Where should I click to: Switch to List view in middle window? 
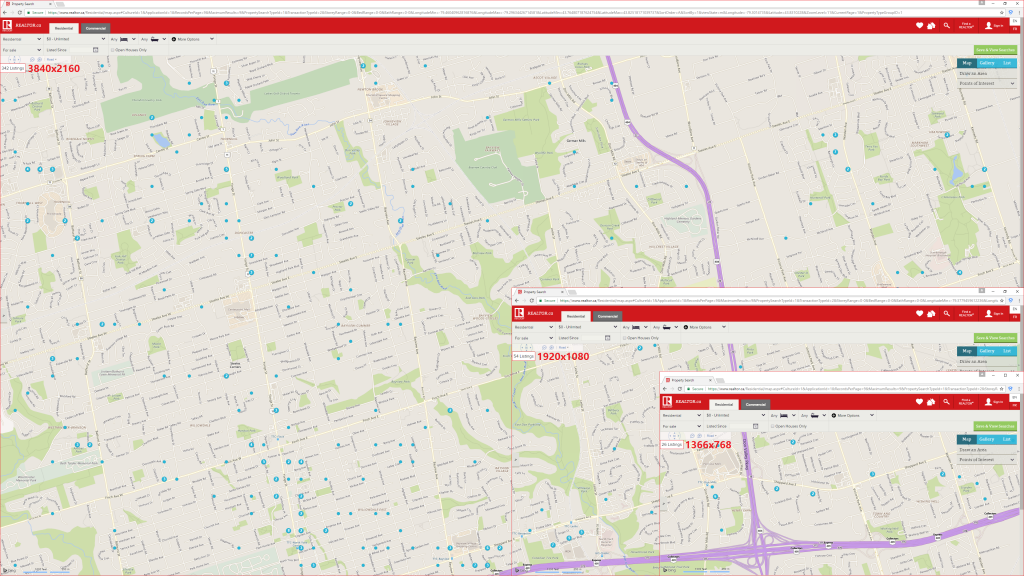pos(1007,351)
